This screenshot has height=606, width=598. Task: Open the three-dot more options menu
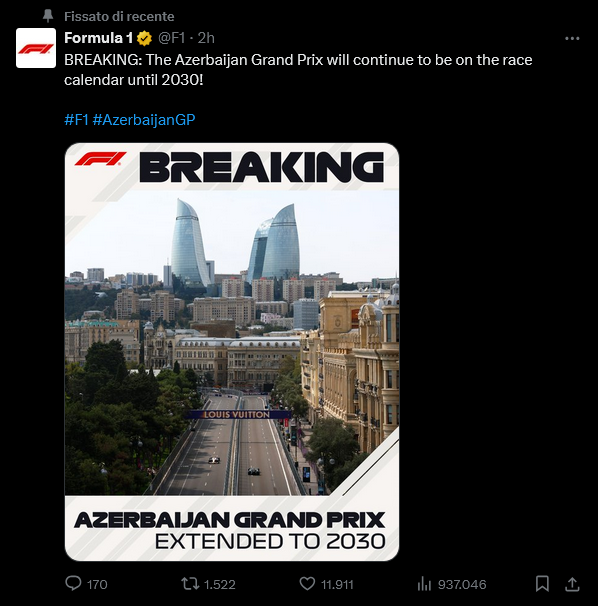[572, 38]
